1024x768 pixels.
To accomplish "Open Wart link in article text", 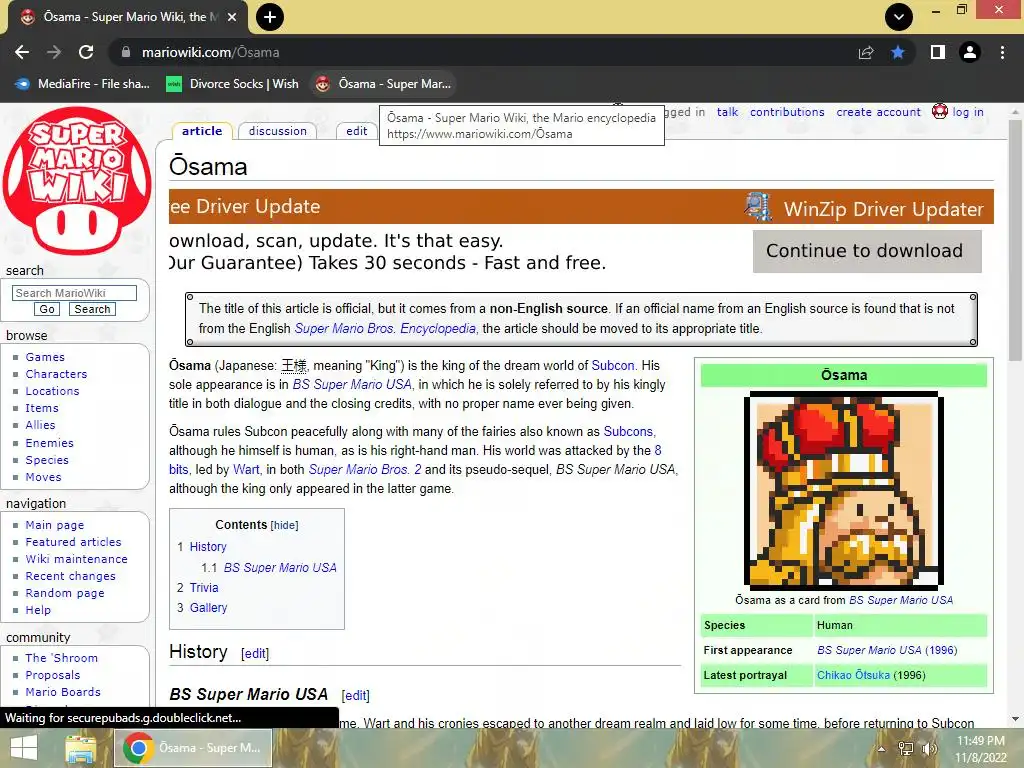I will pyautogui.click(x=246, y=470).
